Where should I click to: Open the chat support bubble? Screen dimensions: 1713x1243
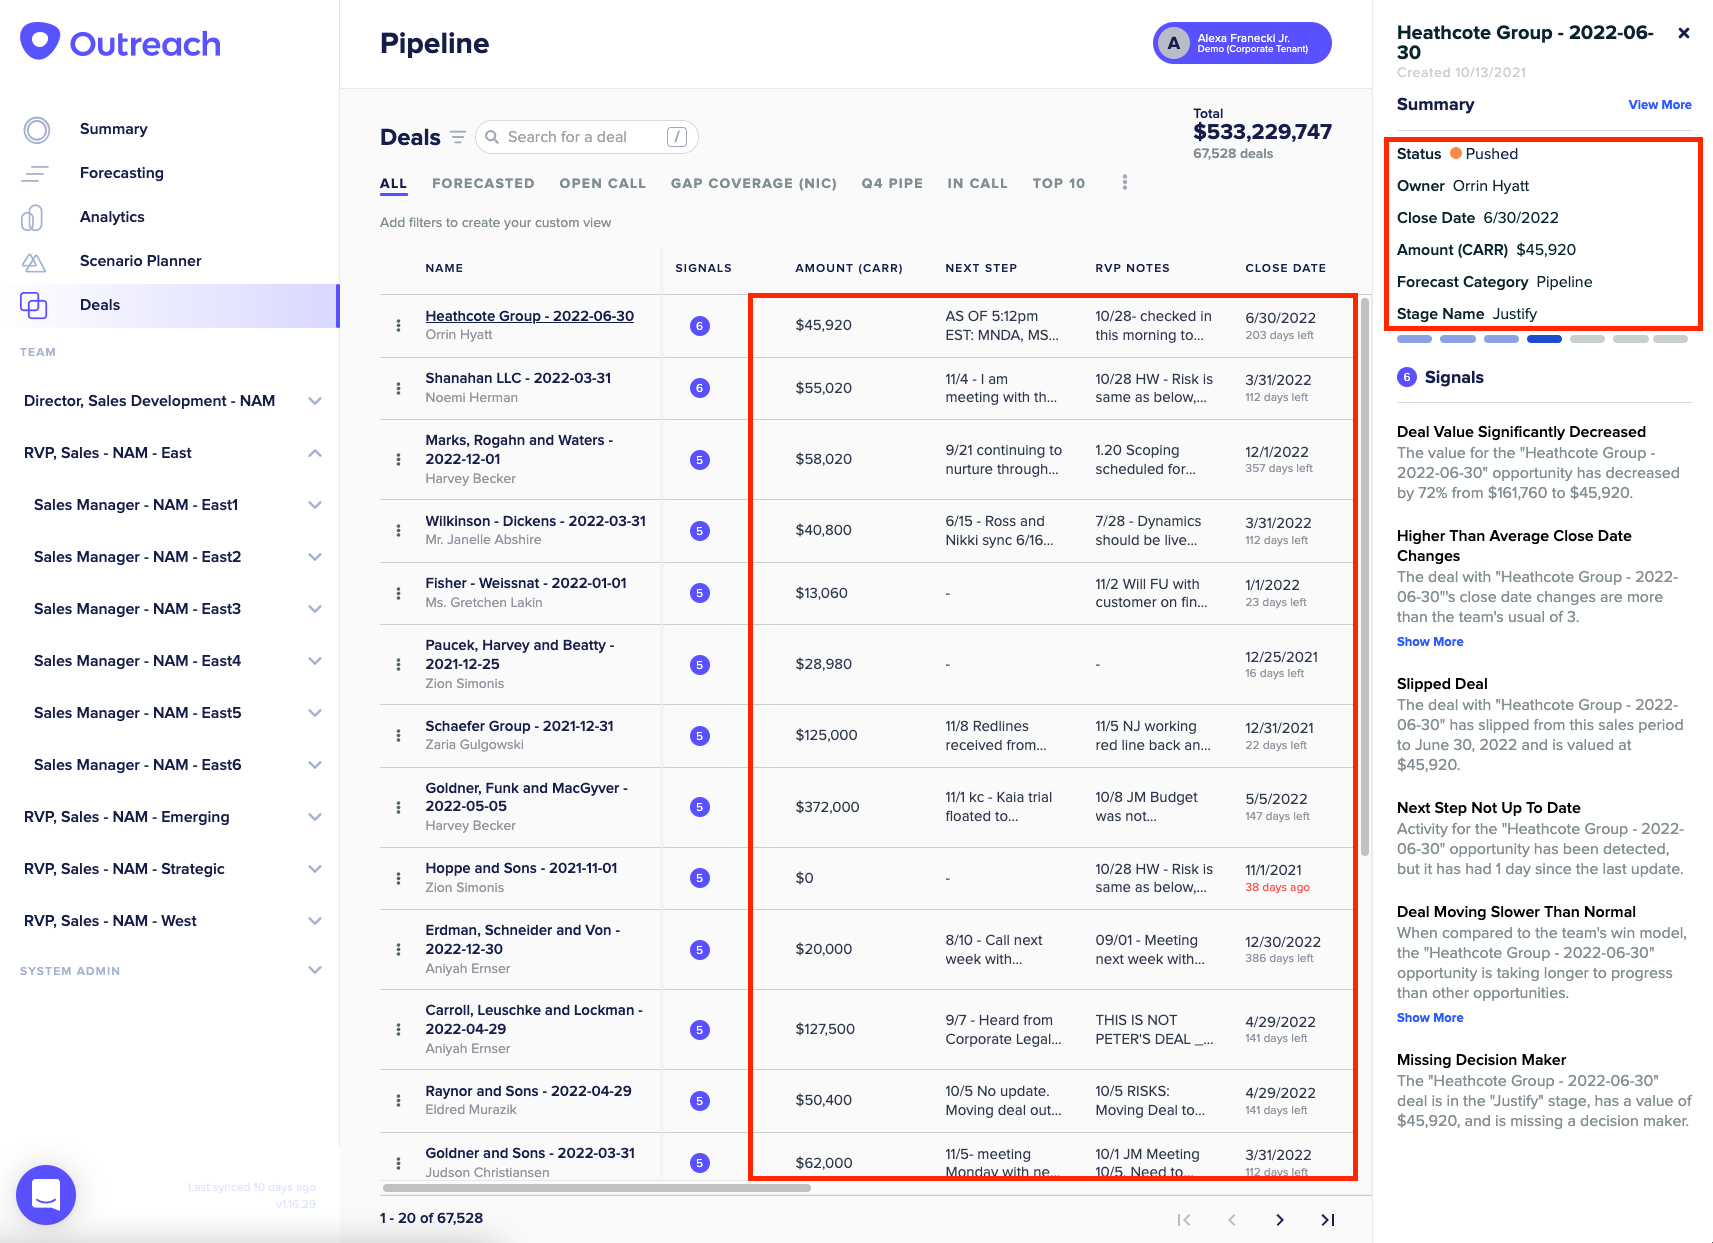click(x=46, y=1194)
